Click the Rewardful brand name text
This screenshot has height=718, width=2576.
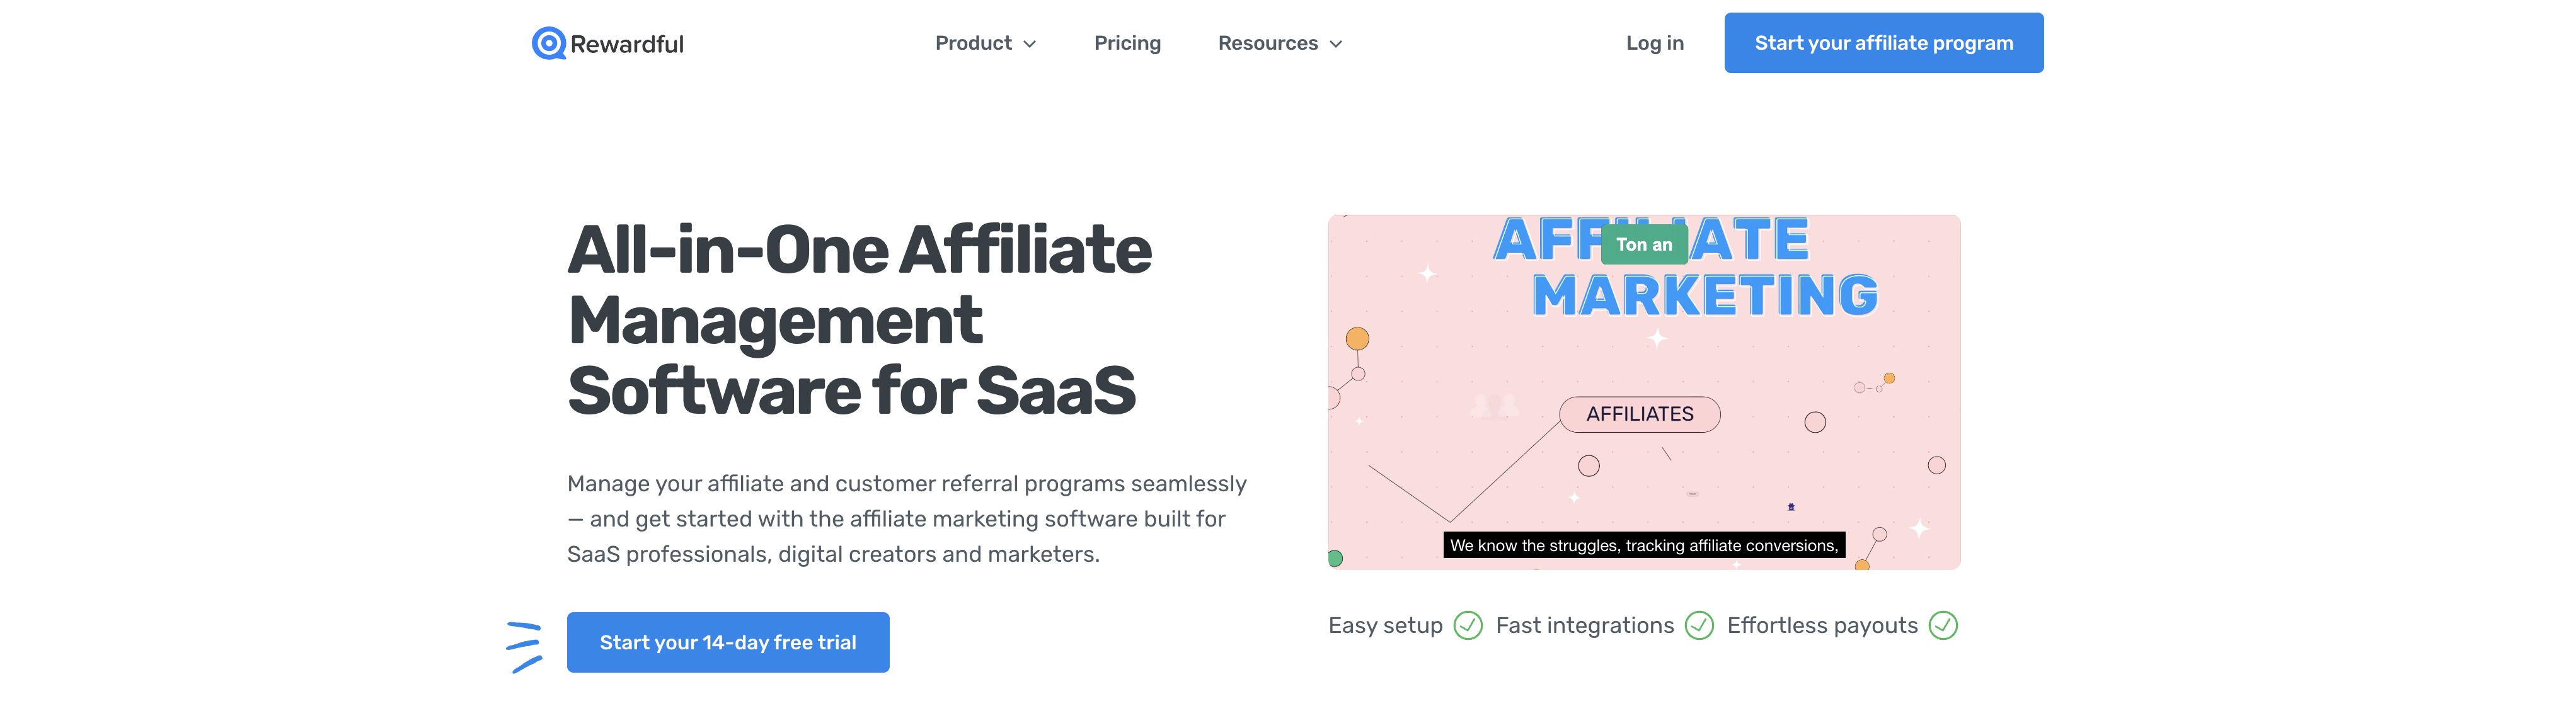(627, 44)
